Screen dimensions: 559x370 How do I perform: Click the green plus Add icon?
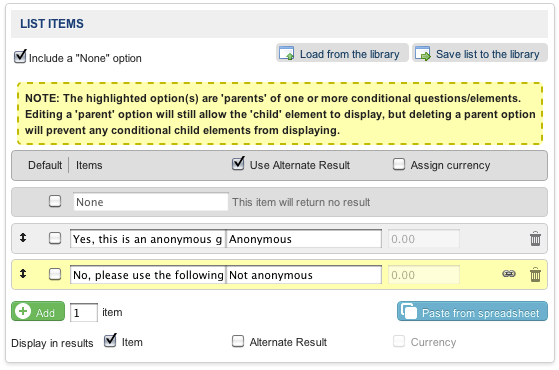(23, 311)
